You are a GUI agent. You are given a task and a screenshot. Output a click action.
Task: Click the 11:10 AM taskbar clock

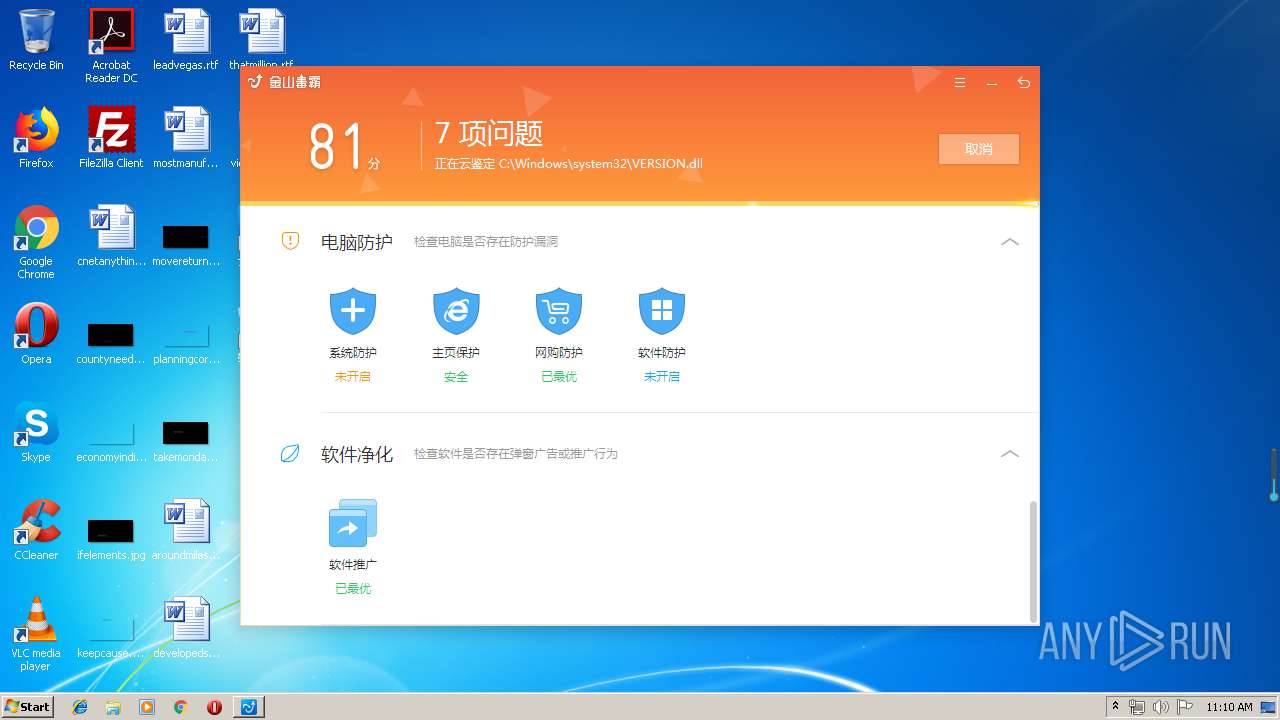coord(1230,707)
